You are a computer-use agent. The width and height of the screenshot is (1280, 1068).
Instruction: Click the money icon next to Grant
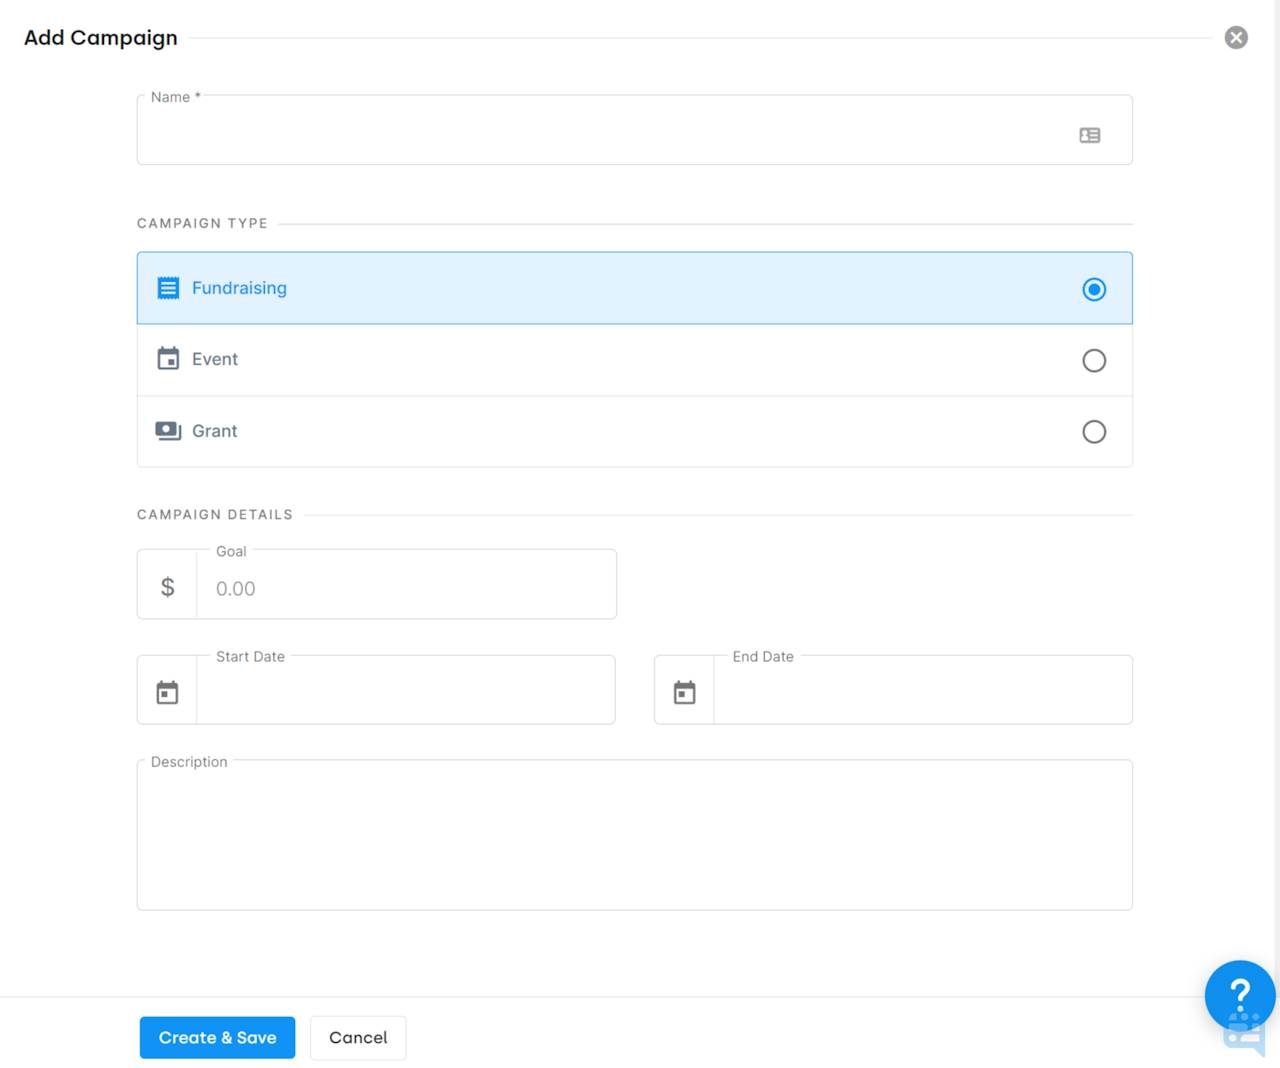point(168,430)
